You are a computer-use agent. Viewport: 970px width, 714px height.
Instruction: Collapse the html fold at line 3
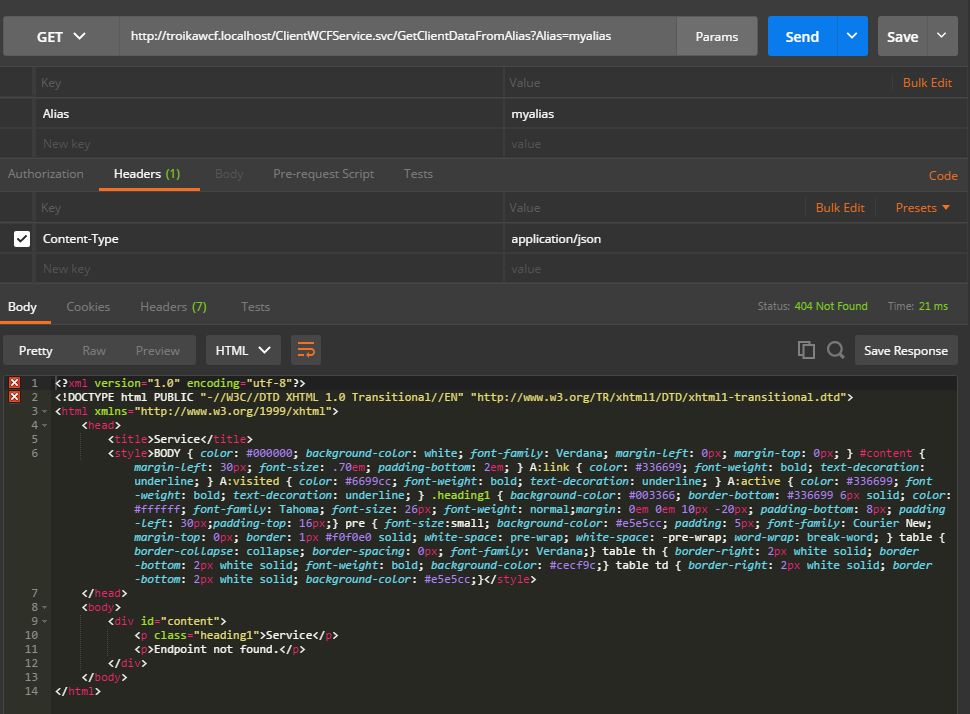45,411
